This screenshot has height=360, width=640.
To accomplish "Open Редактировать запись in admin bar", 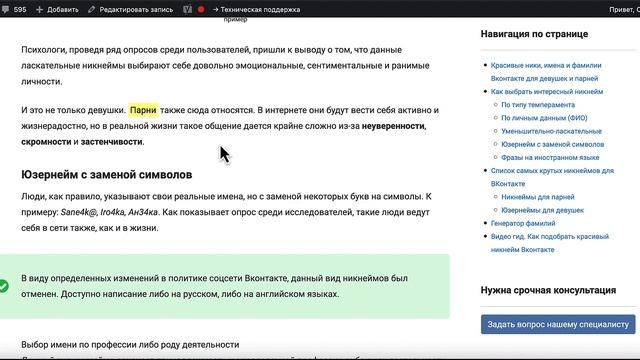I will click(x=131, y=9).
